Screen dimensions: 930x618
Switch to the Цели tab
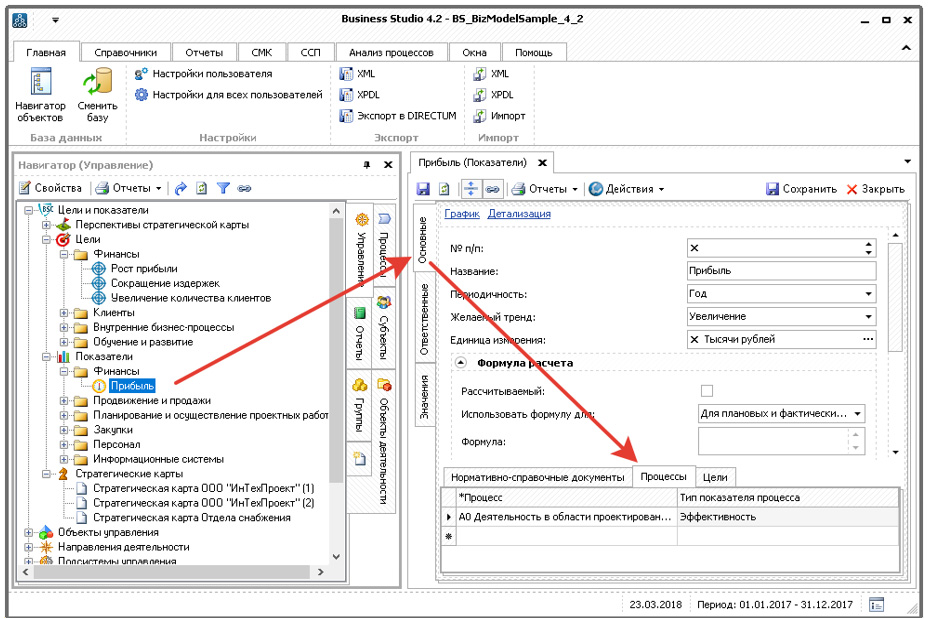[714, 477]
